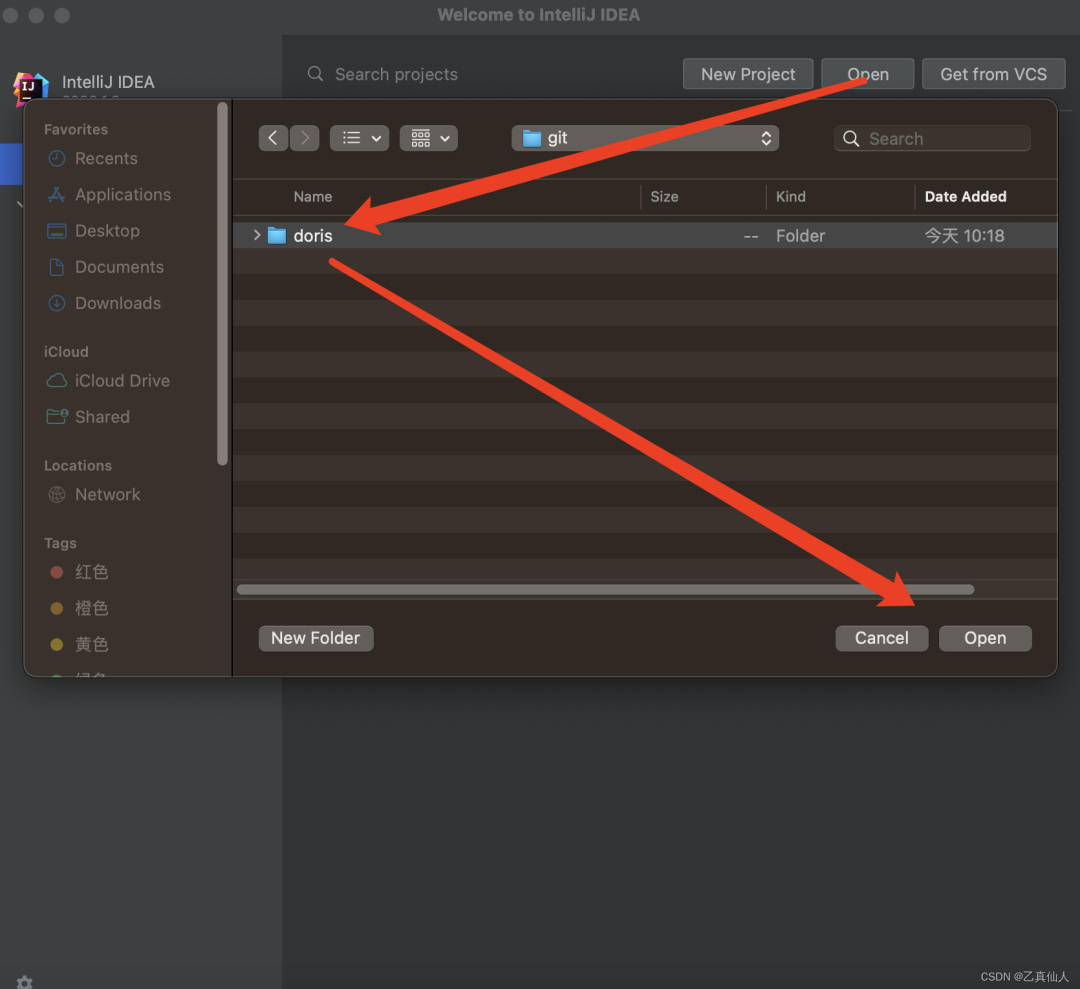The height and width of the screenshot is (989, 1080).
Task: Click the iCloud Drive cloud icon
Action: [56, 381]
